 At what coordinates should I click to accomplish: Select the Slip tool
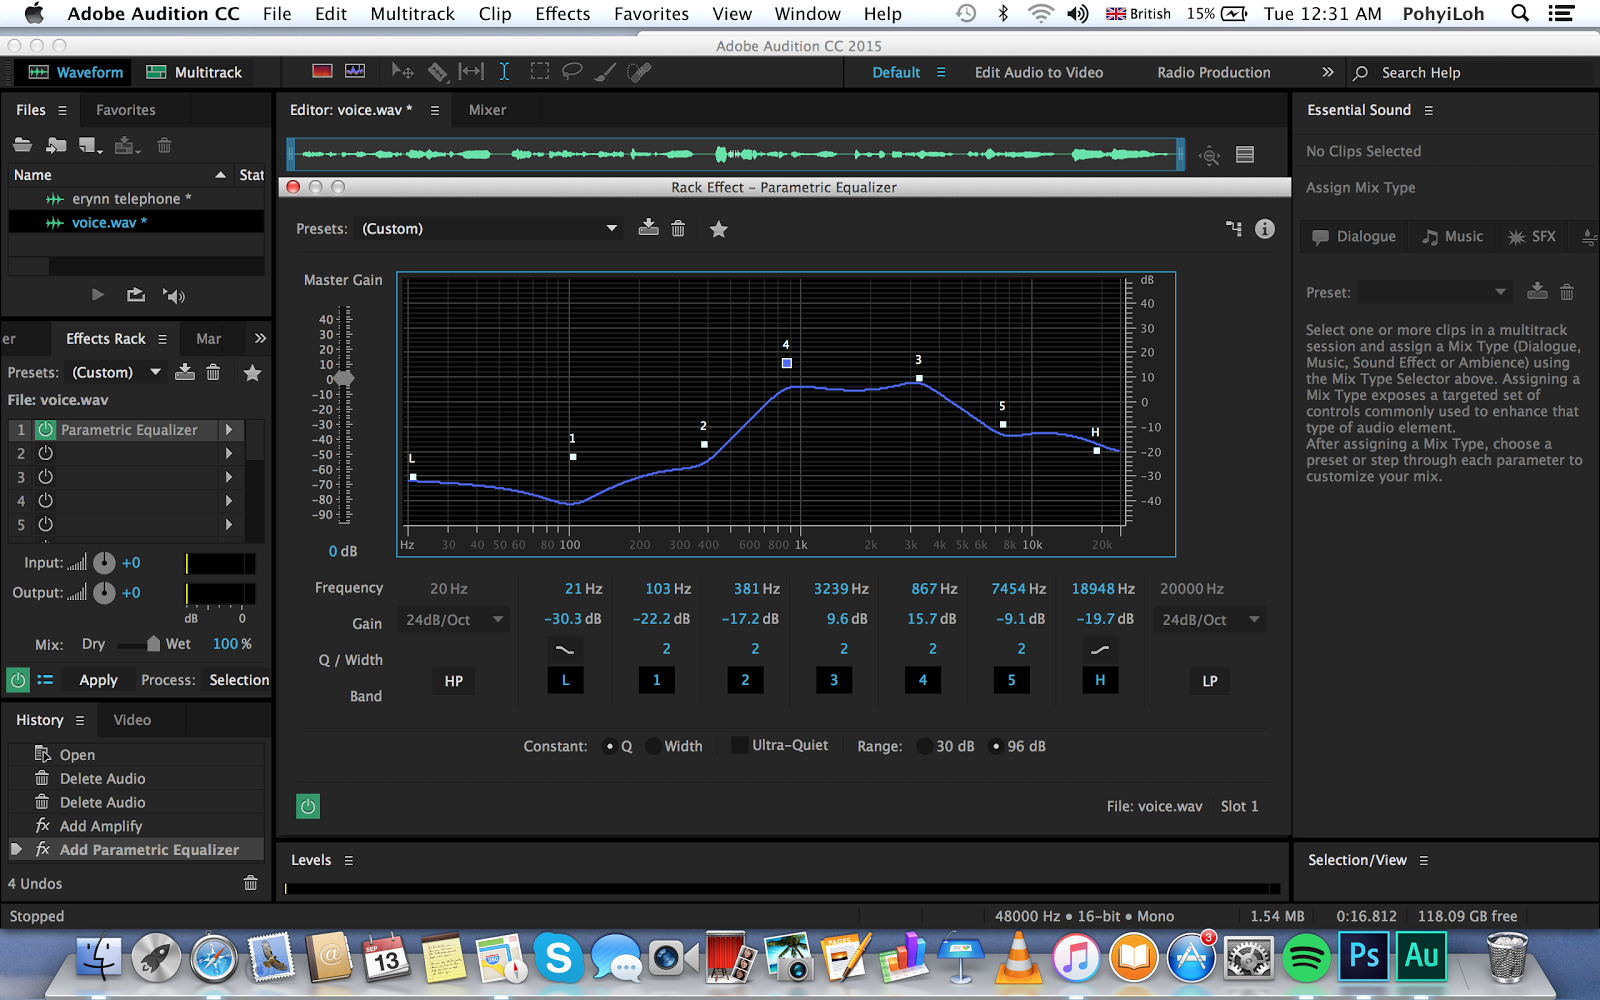(471, 71)
